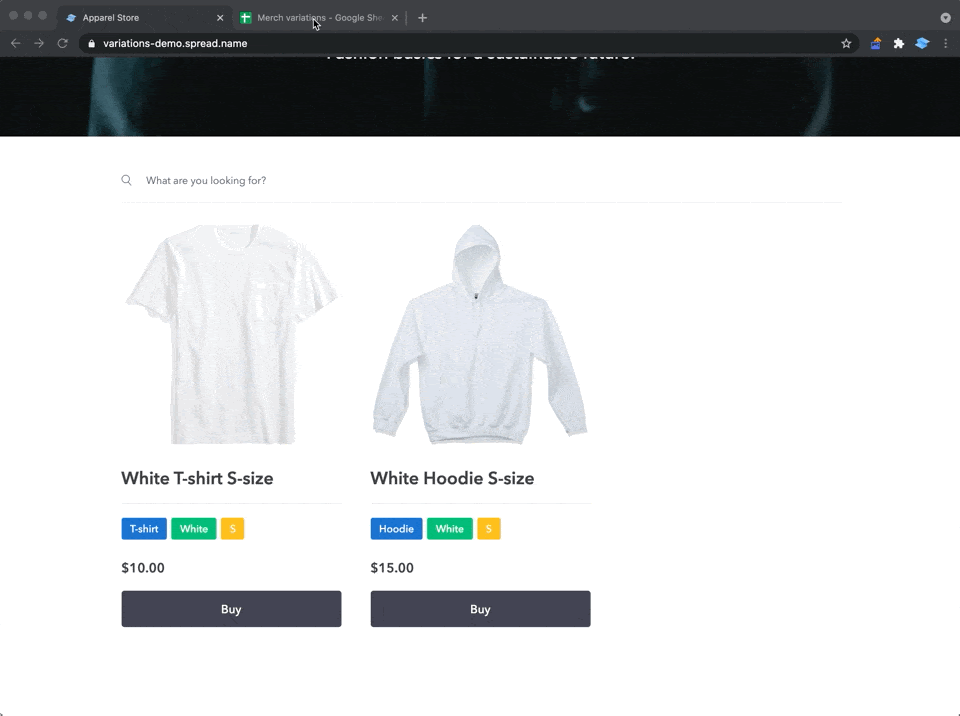Click the White Hoodie product image
960x716 pixels.
tap(480, 333)
